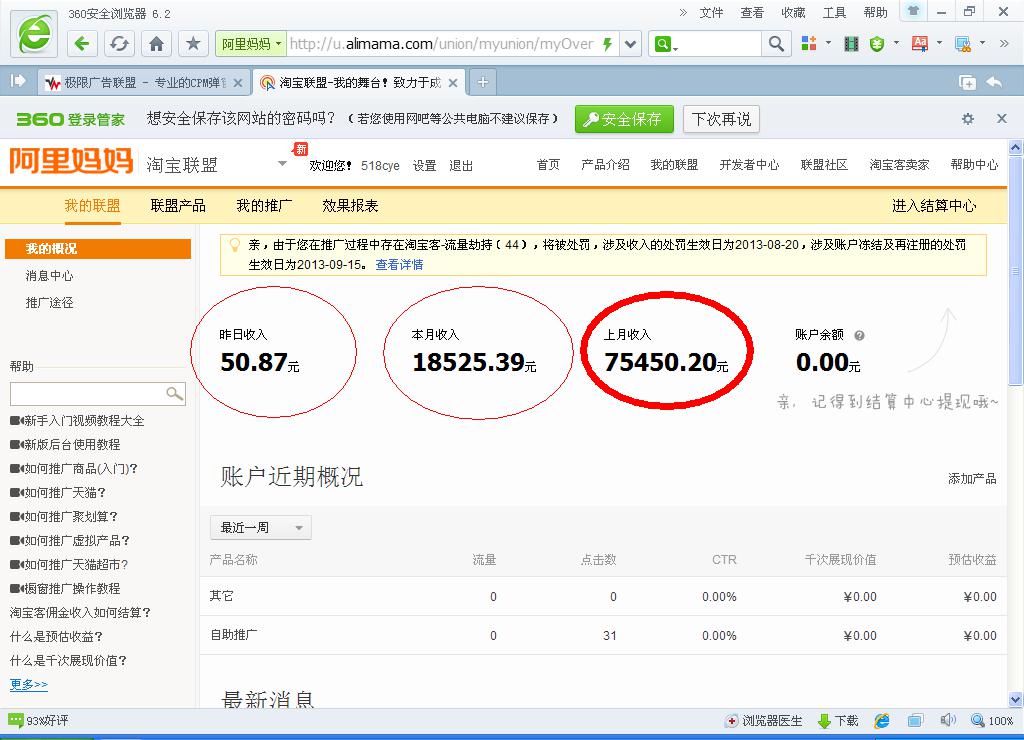Go to the browser home page icon
Viewport: 1024px width, 740px height.
pos(156,44)
